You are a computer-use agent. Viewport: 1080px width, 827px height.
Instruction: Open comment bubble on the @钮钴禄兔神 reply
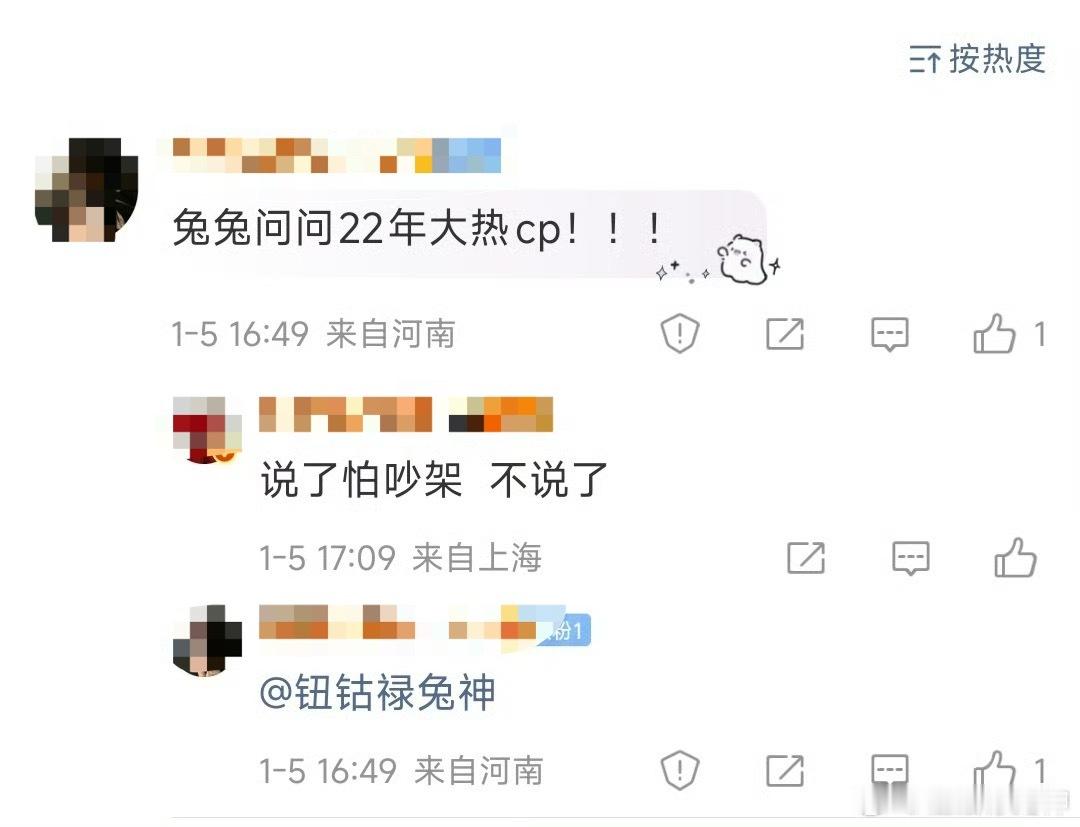point(890,770)
